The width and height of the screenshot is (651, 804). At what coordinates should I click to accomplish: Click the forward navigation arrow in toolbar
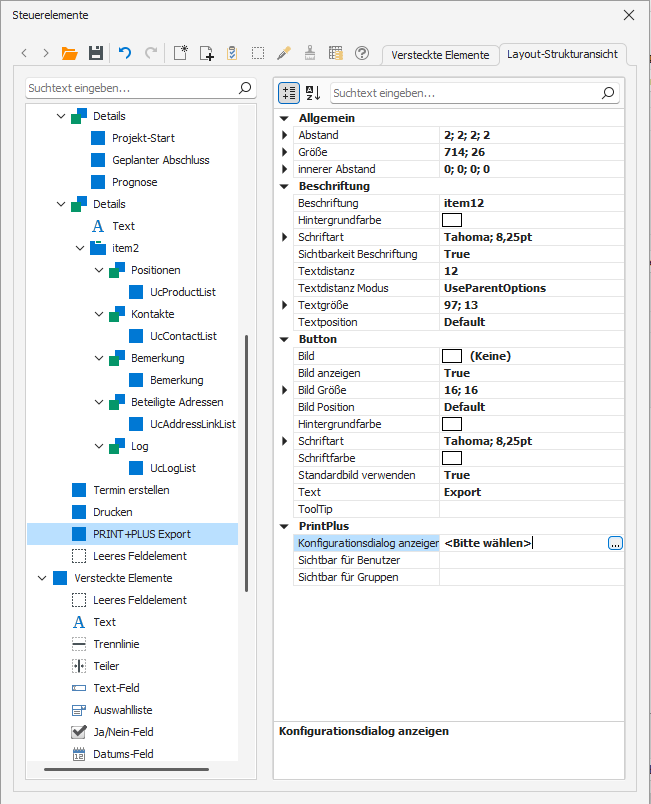click(x=46, y=53)
